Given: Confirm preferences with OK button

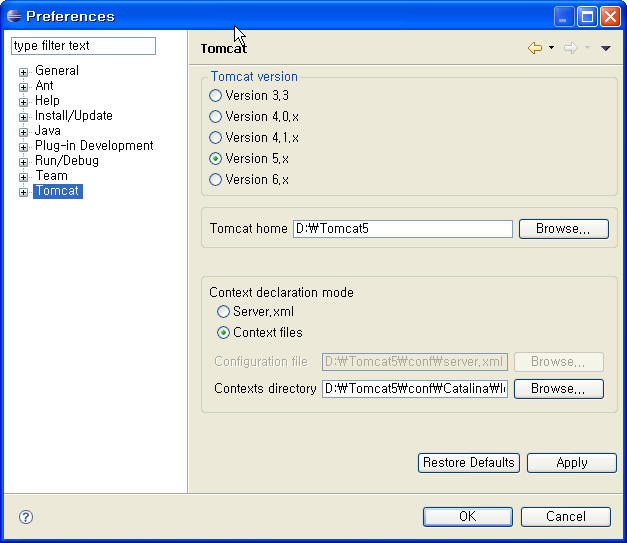Looking at the screenshot, I should click(x=468, y=517).
